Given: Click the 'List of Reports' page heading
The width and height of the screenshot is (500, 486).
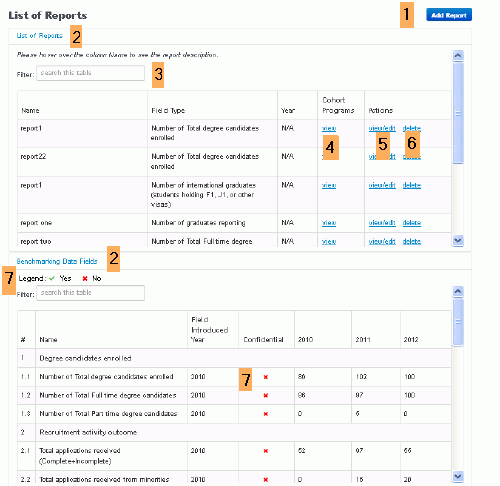Looking at the screenshot, I should click(48, 15).
